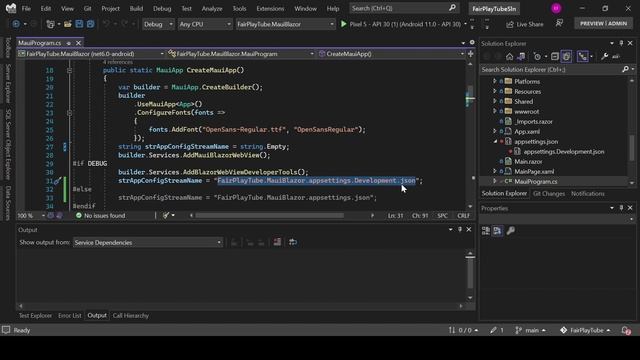Click the CRLF line ending indicator
640x360 pixels.
pos(463,216)
